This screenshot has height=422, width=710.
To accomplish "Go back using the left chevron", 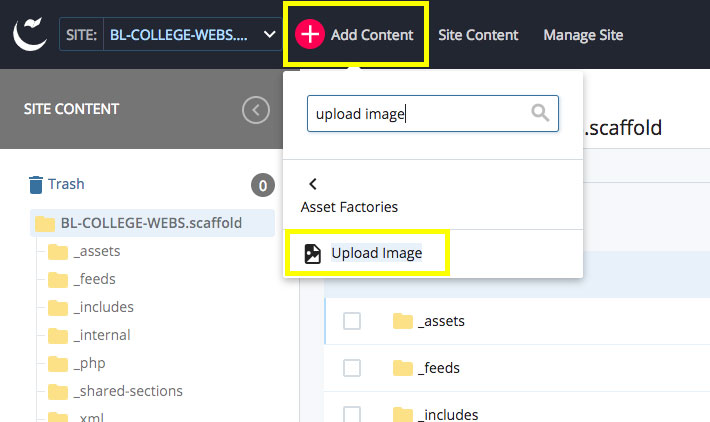I will pos(313,184).
